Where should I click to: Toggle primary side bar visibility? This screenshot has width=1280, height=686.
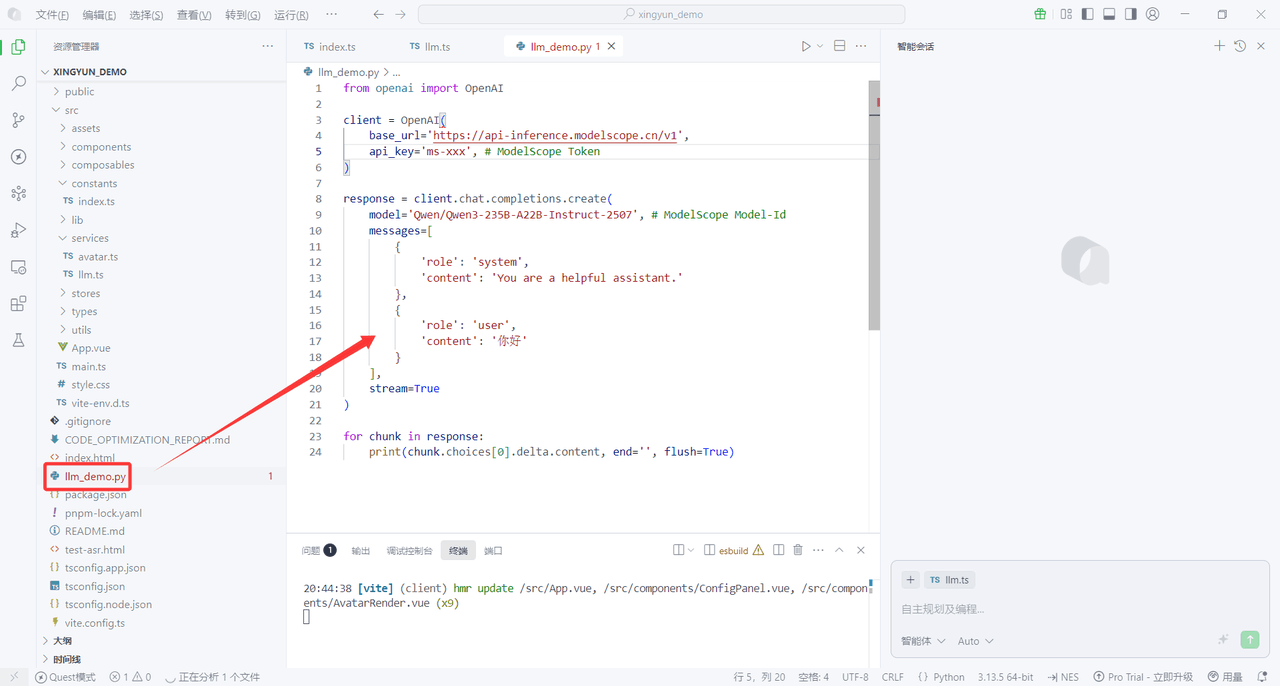[x=1088, y=15]
